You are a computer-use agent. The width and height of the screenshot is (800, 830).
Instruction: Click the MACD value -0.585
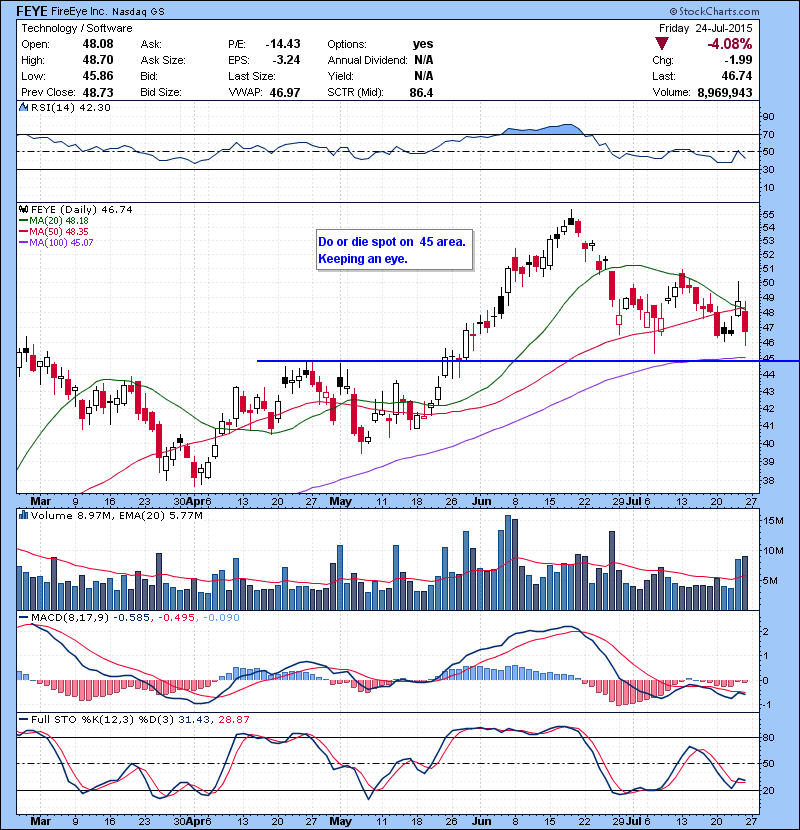[x=131, y=618]
